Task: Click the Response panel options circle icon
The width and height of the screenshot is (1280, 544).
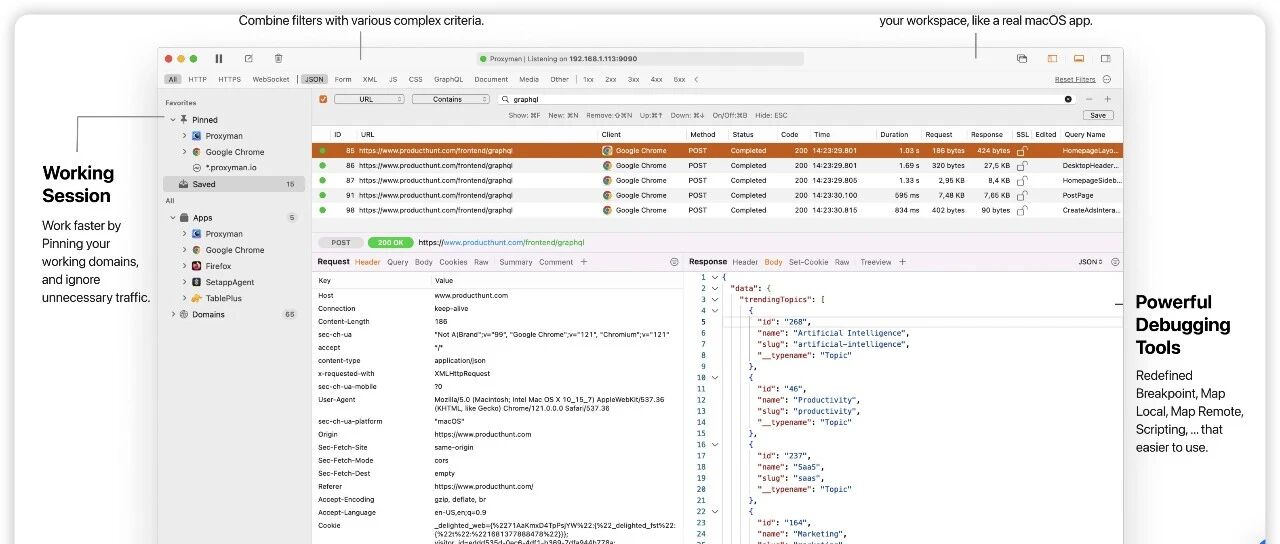Action: point(1115,262)
